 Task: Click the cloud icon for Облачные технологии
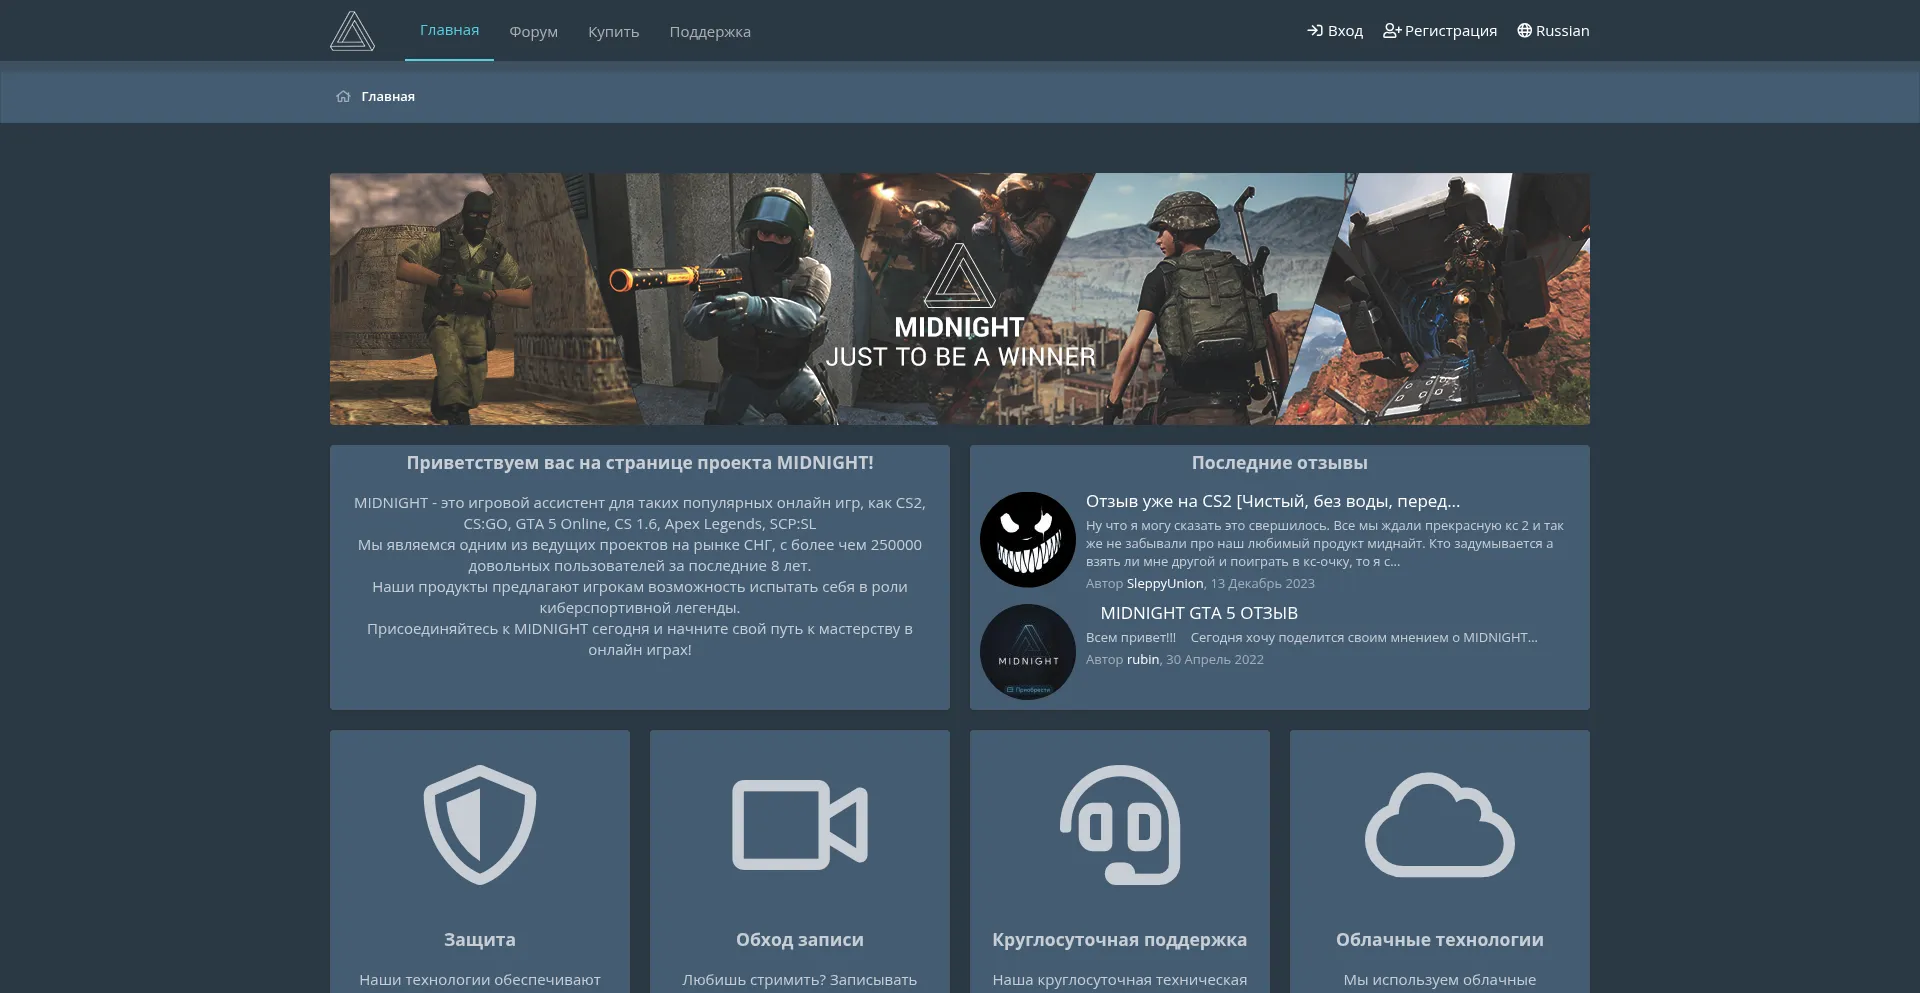point(1440,825)
